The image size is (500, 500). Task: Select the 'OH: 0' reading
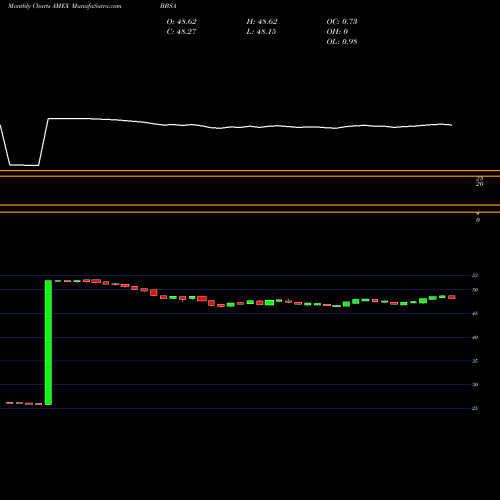[x=337, y=31]
